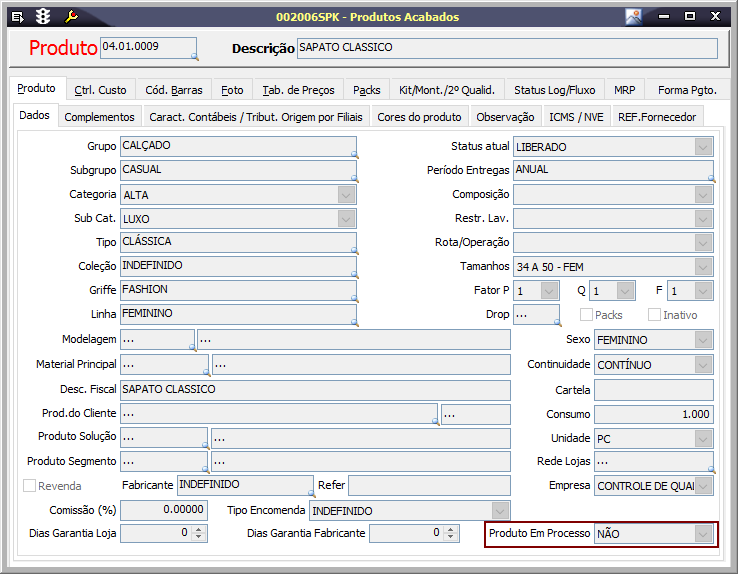Select the Cores do produto sub-tab
Viewport: 738px width, 574px height.
419,117
